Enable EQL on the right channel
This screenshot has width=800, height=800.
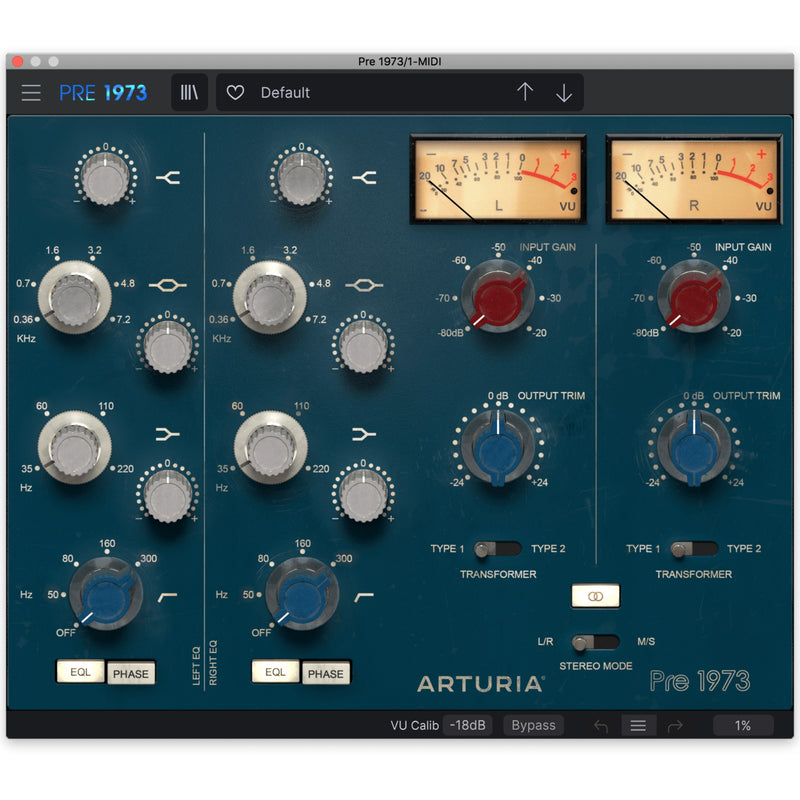(x=276, y=672)
